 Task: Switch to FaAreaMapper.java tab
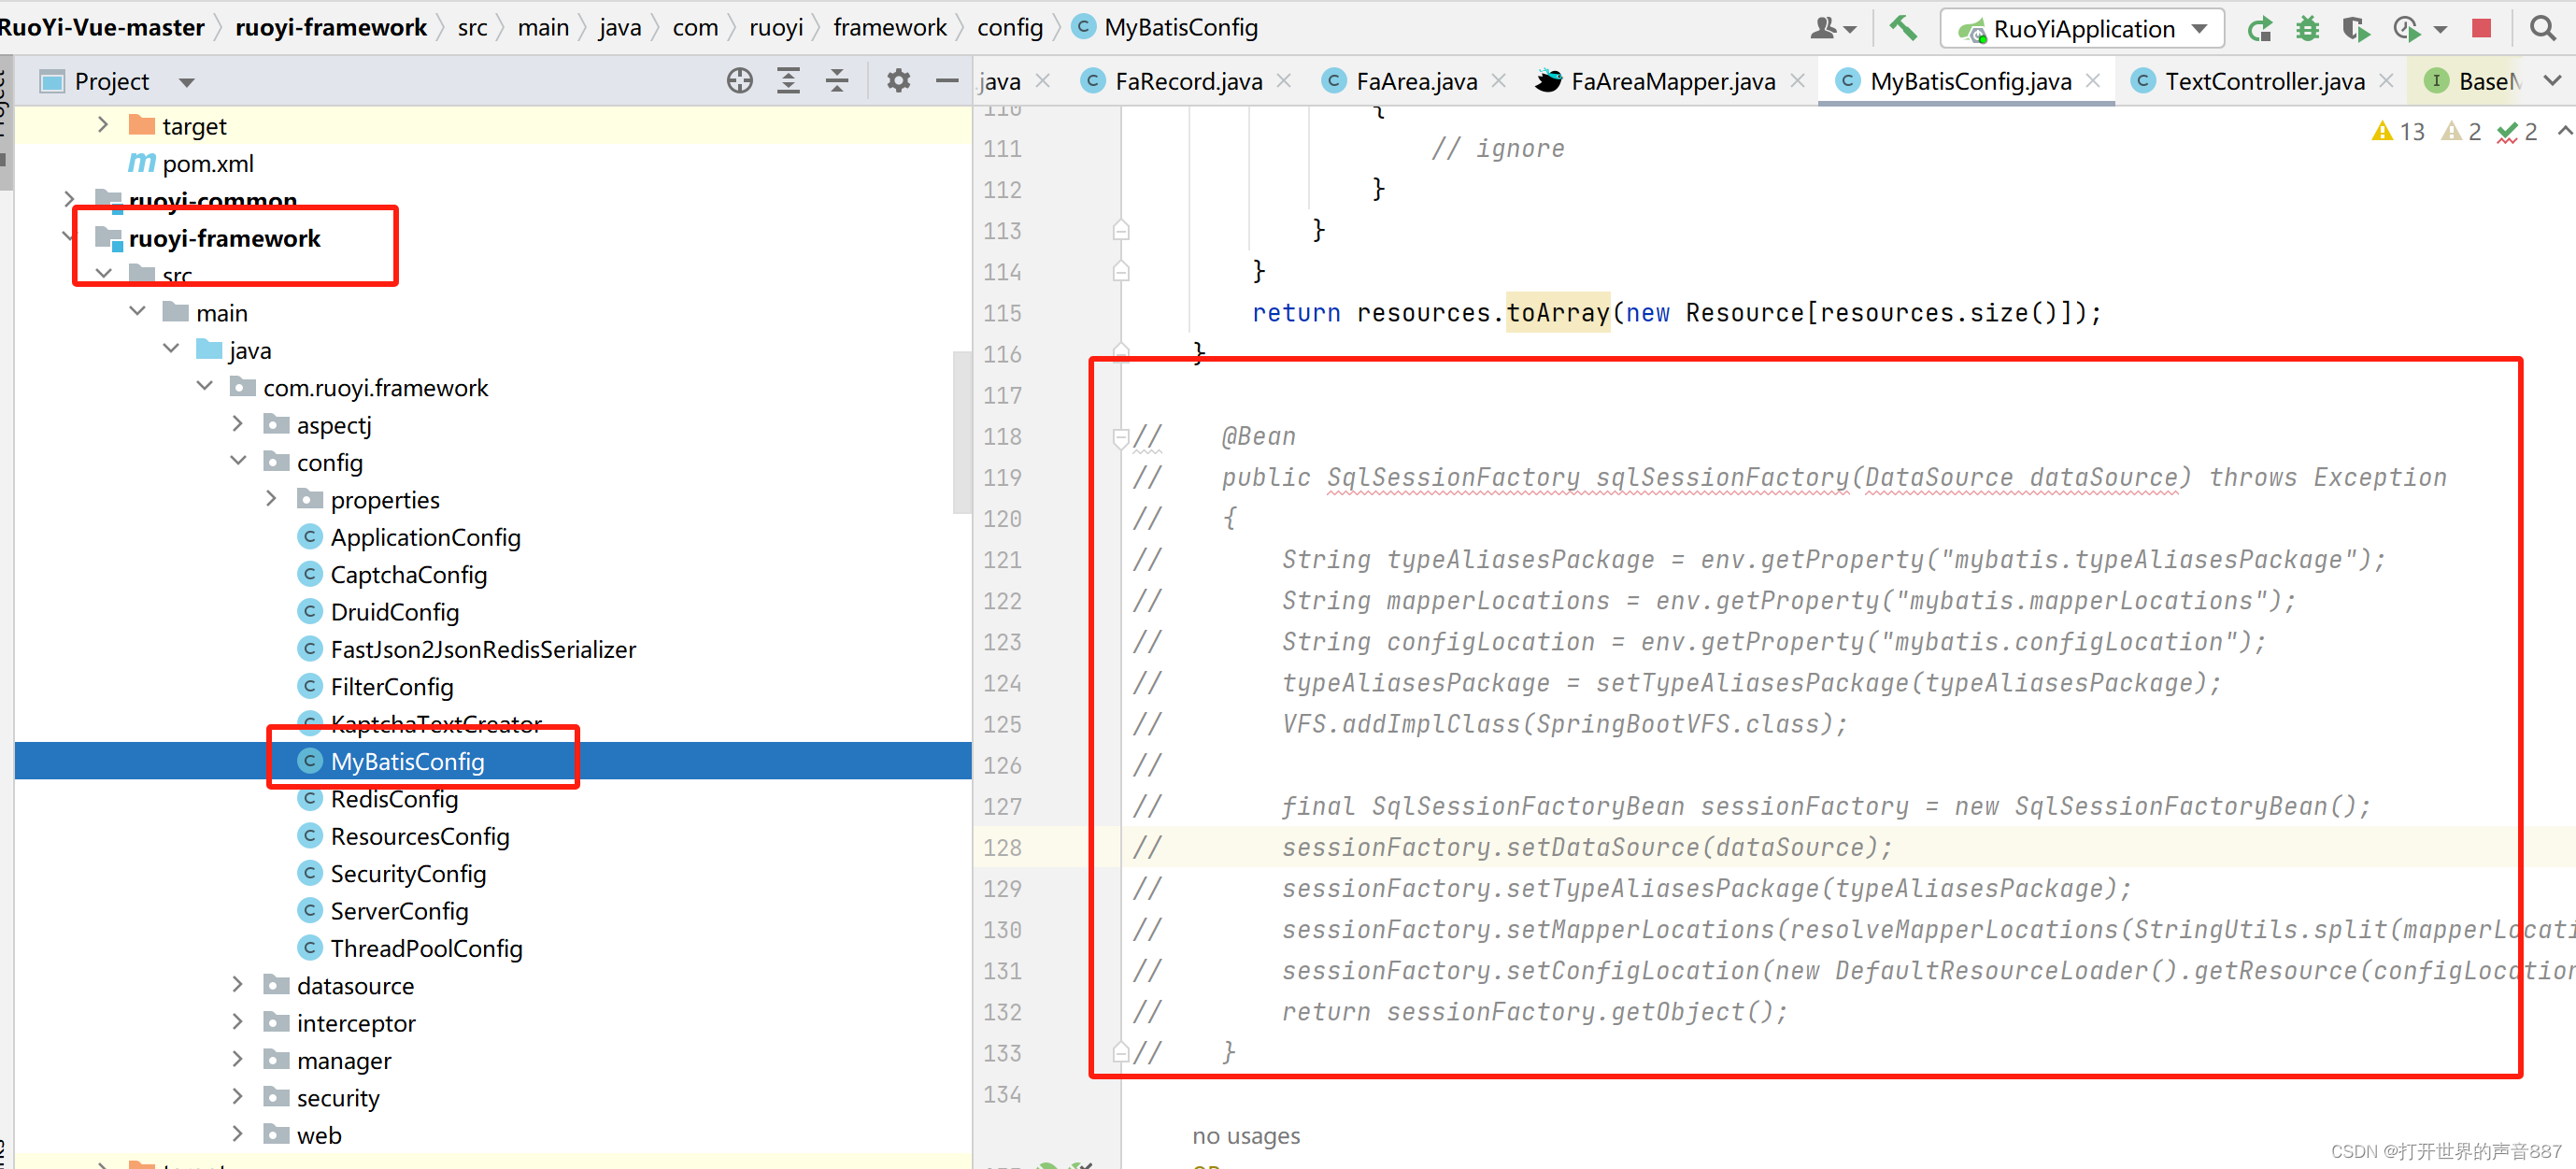tap(1672, 81)
